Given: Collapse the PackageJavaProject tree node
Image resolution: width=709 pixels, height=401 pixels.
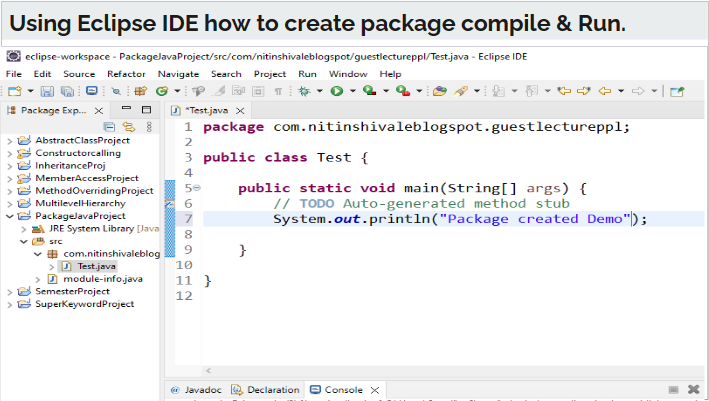Looking at the screenshot, I should pos(9,216).
